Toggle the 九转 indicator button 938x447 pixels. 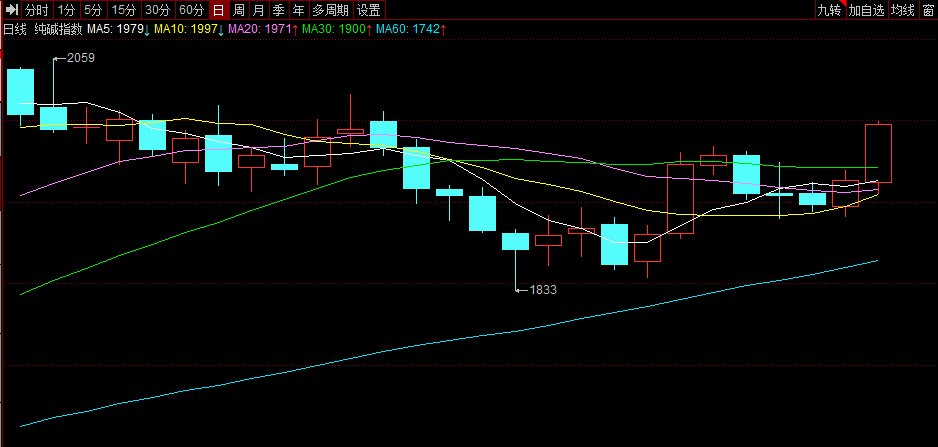[x=830, y=10]
